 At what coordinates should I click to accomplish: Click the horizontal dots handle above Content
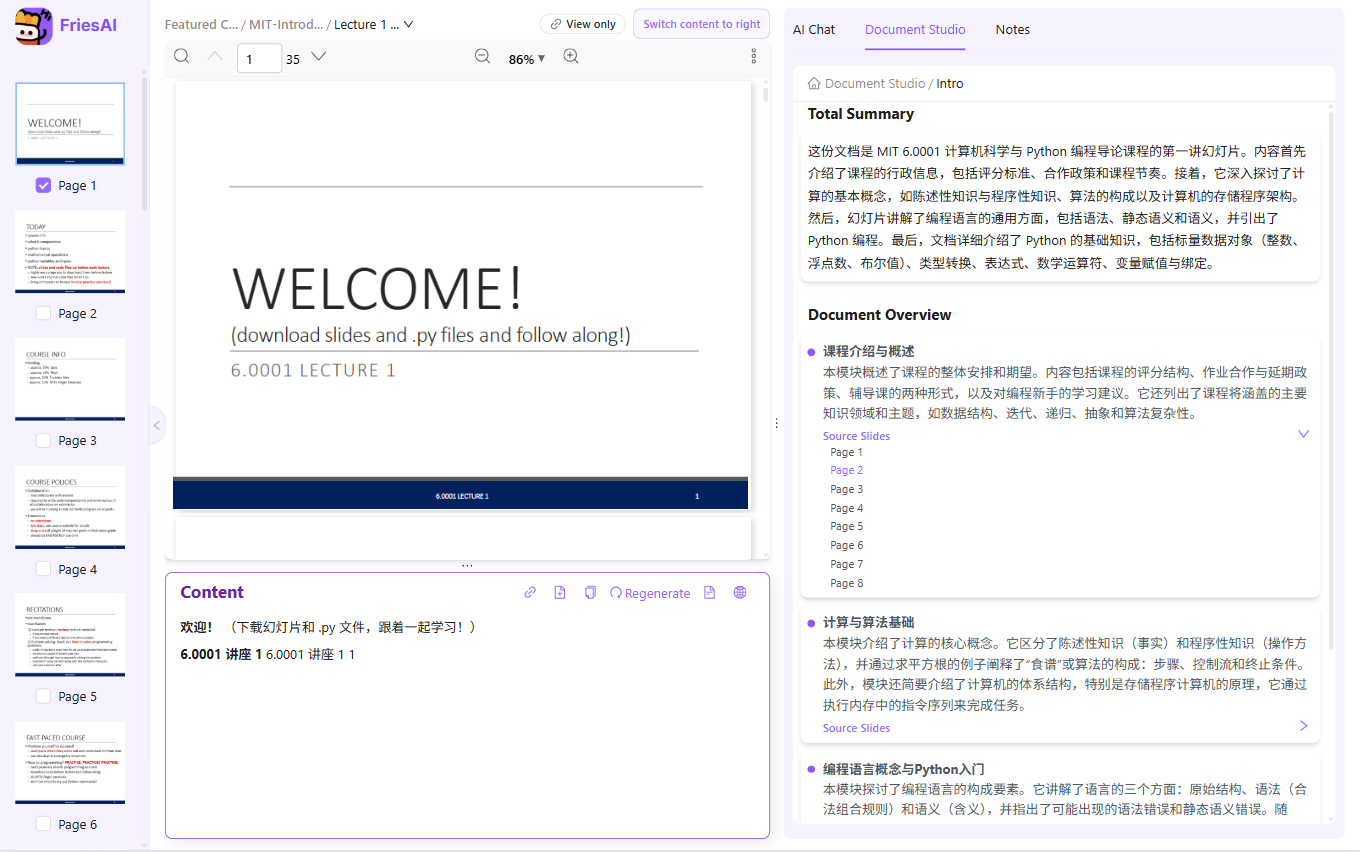(x=467, y=566)
